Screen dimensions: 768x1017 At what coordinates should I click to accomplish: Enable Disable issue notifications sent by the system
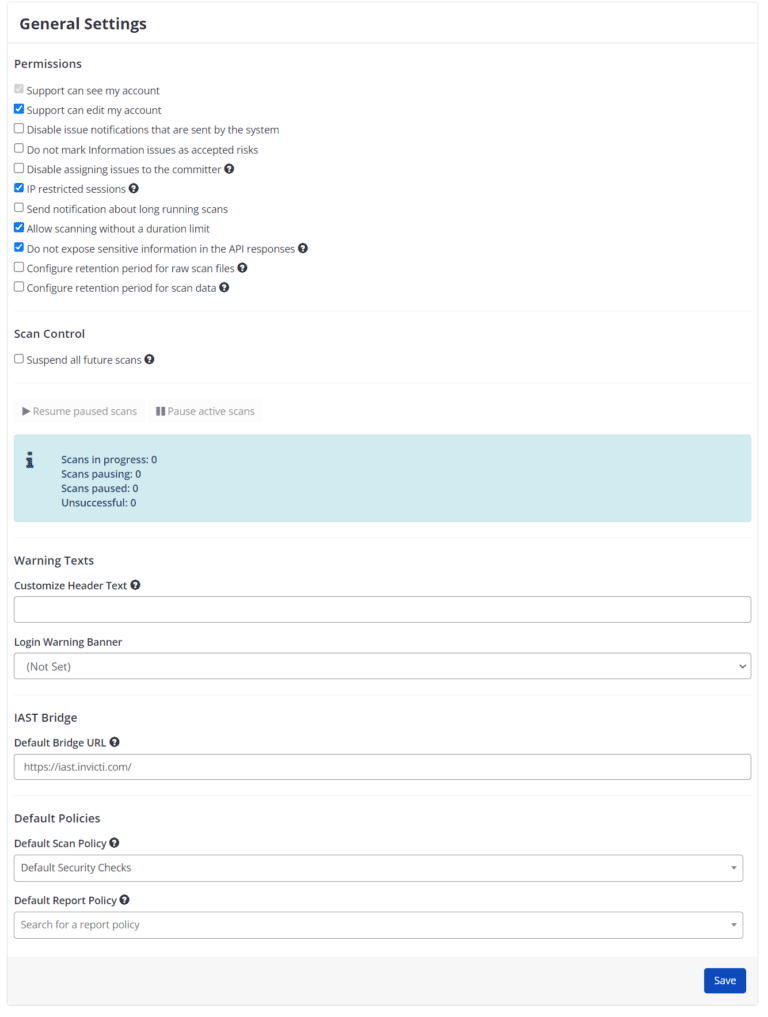click(17, 129)
